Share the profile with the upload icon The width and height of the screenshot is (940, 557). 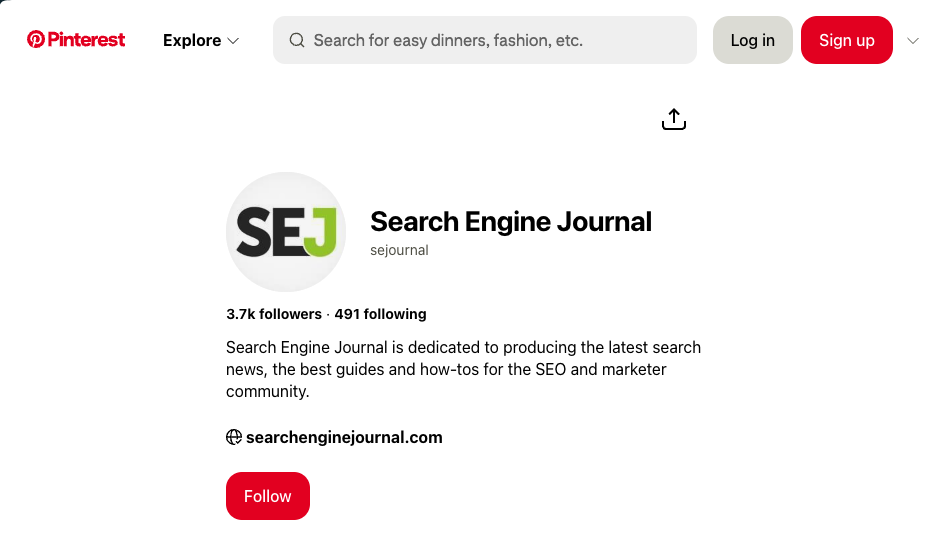[674, 120]
